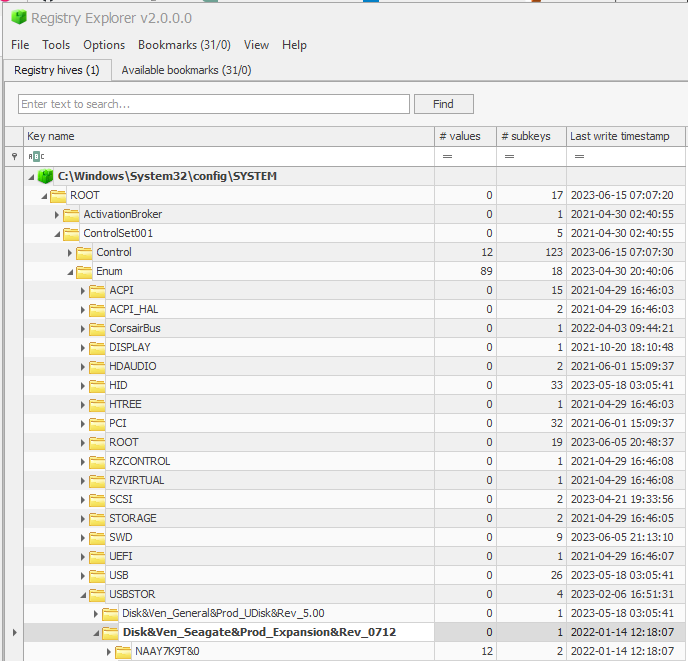Click the STORAGE folder icon
688x661 pixels.
(x=97, y=519)
